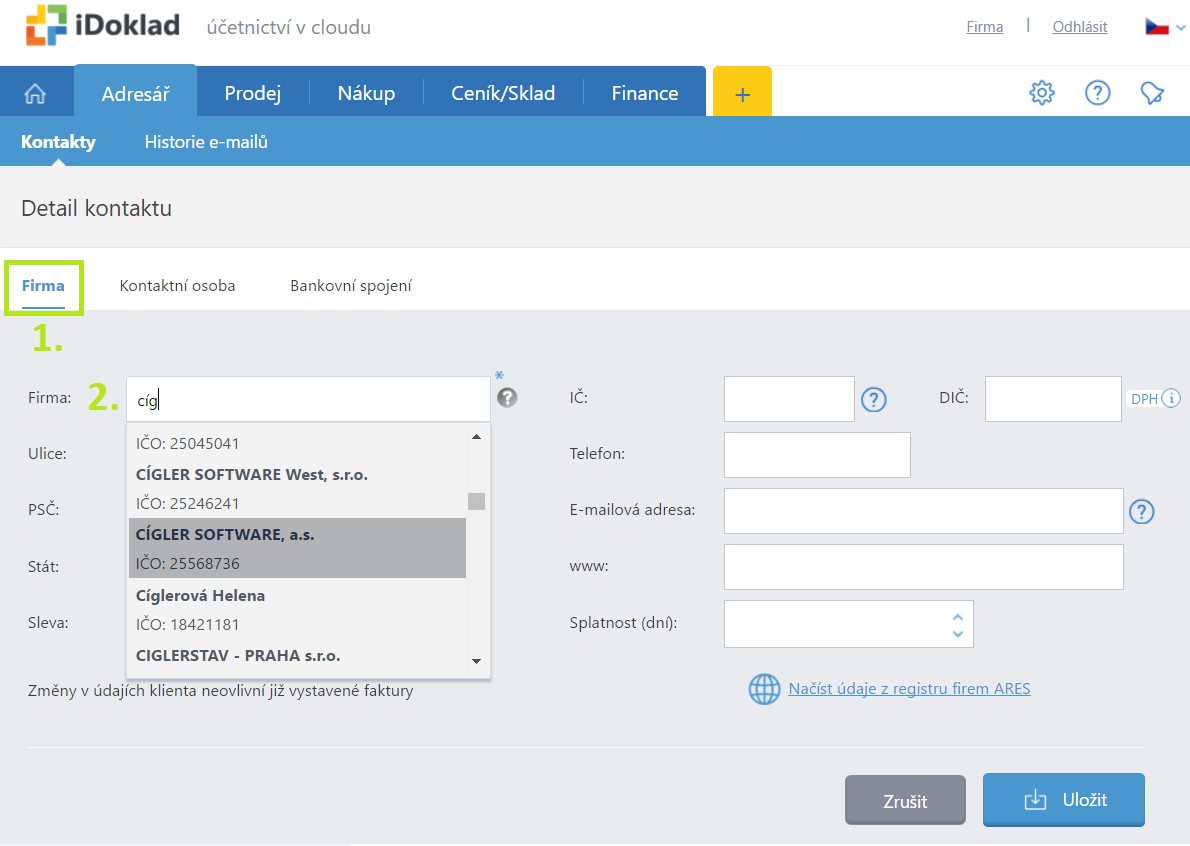Open the help question mark in top bar
The image size is (1190, 846).
click(1097, 93)
